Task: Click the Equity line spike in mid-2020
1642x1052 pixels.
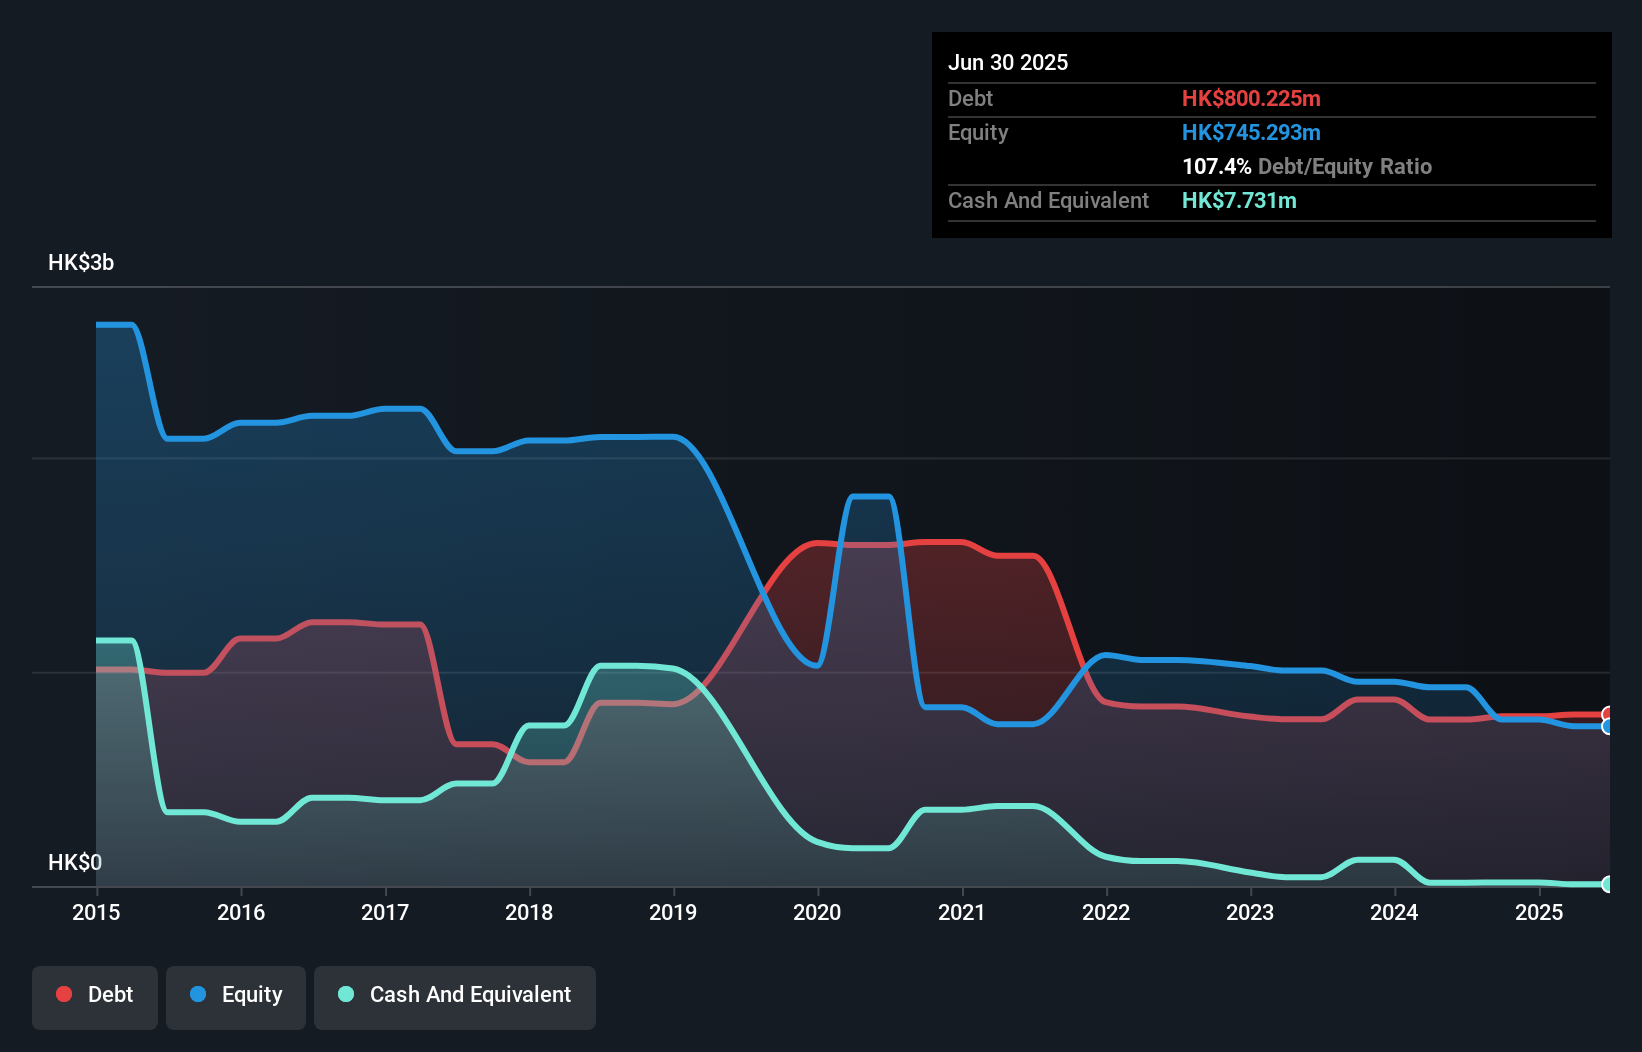Action: 870,497
